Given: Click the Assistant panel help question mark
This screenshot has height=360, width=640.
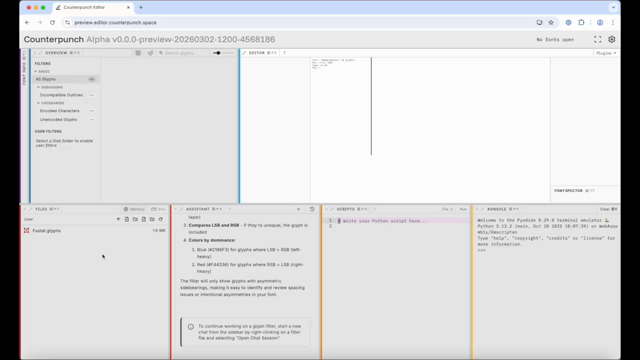Looking at the screenshot, I should click(x=229, y=209).
